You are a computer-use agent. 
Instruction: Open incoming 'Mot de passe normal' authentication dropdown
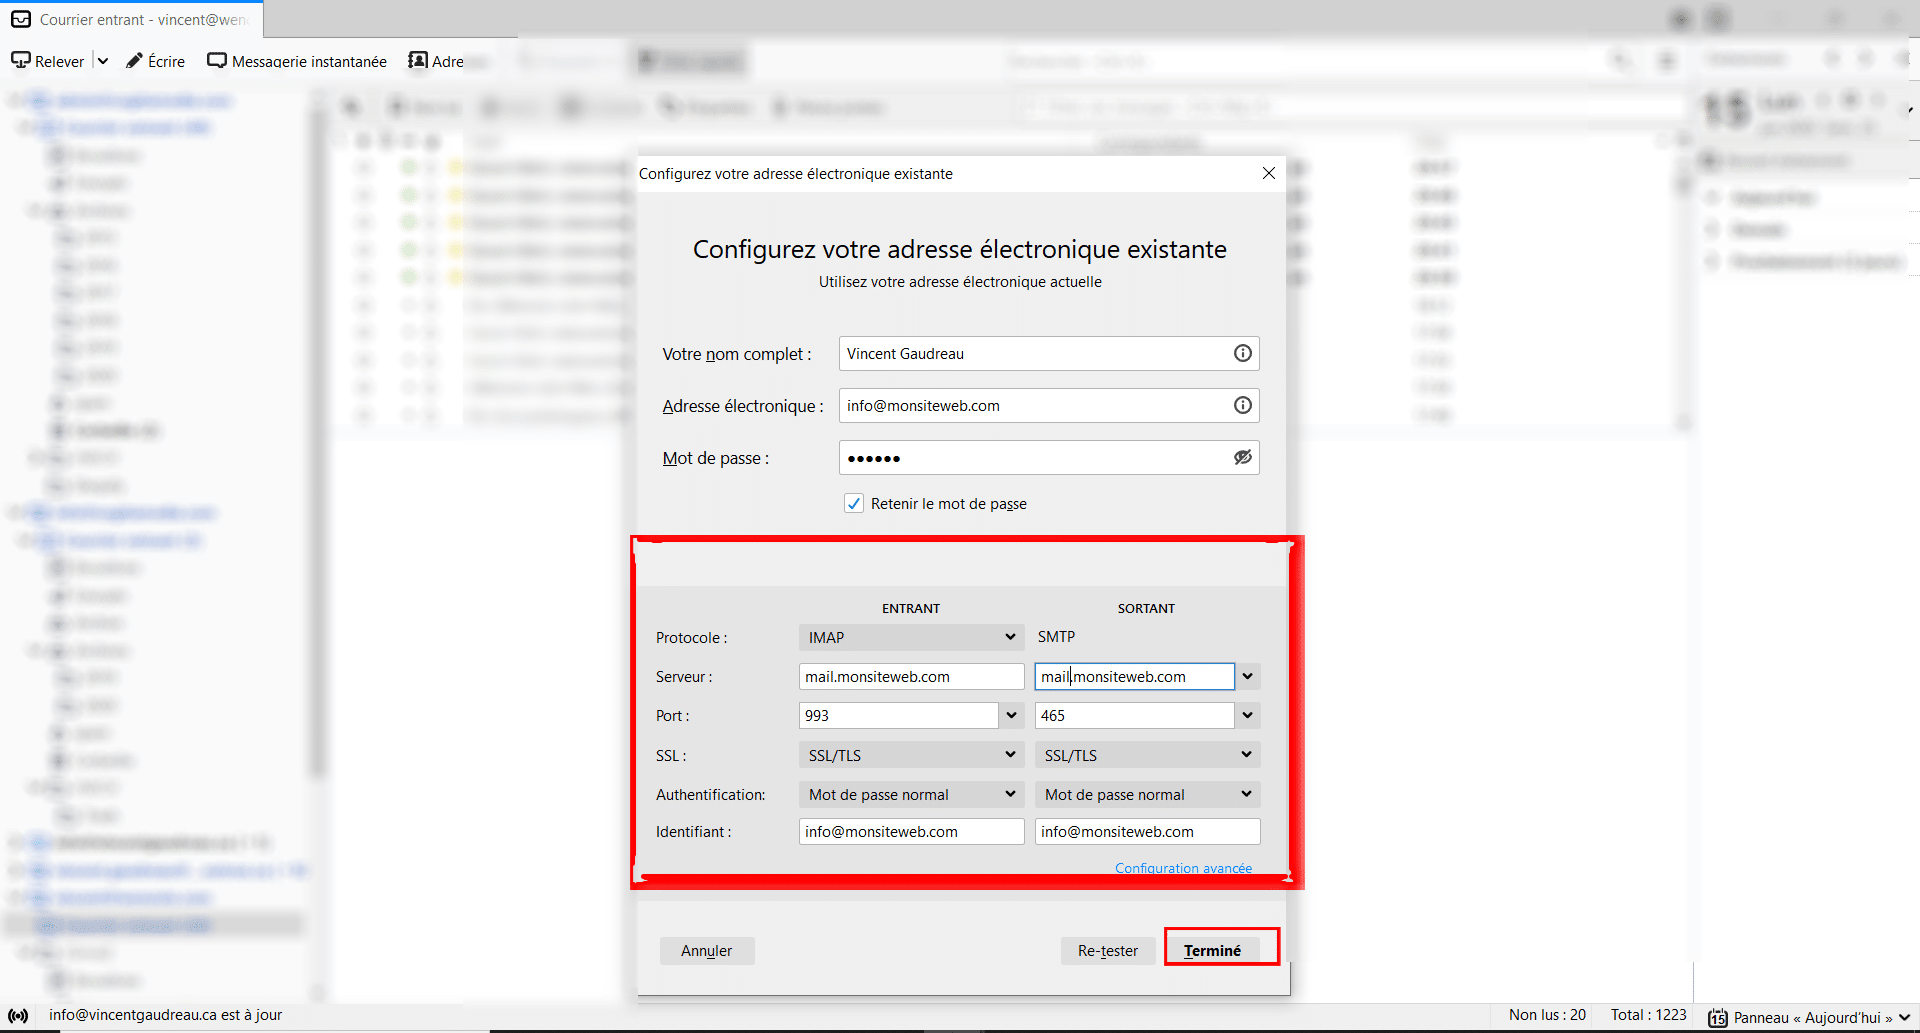(x=910, y=794)
